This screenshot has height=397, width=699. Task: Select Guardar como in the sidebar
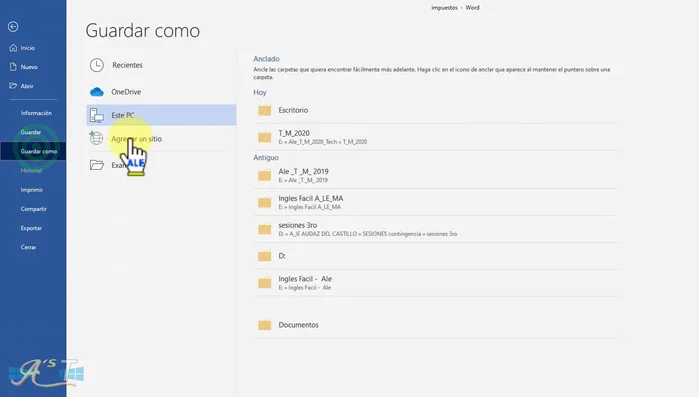(x=33, y=151)
